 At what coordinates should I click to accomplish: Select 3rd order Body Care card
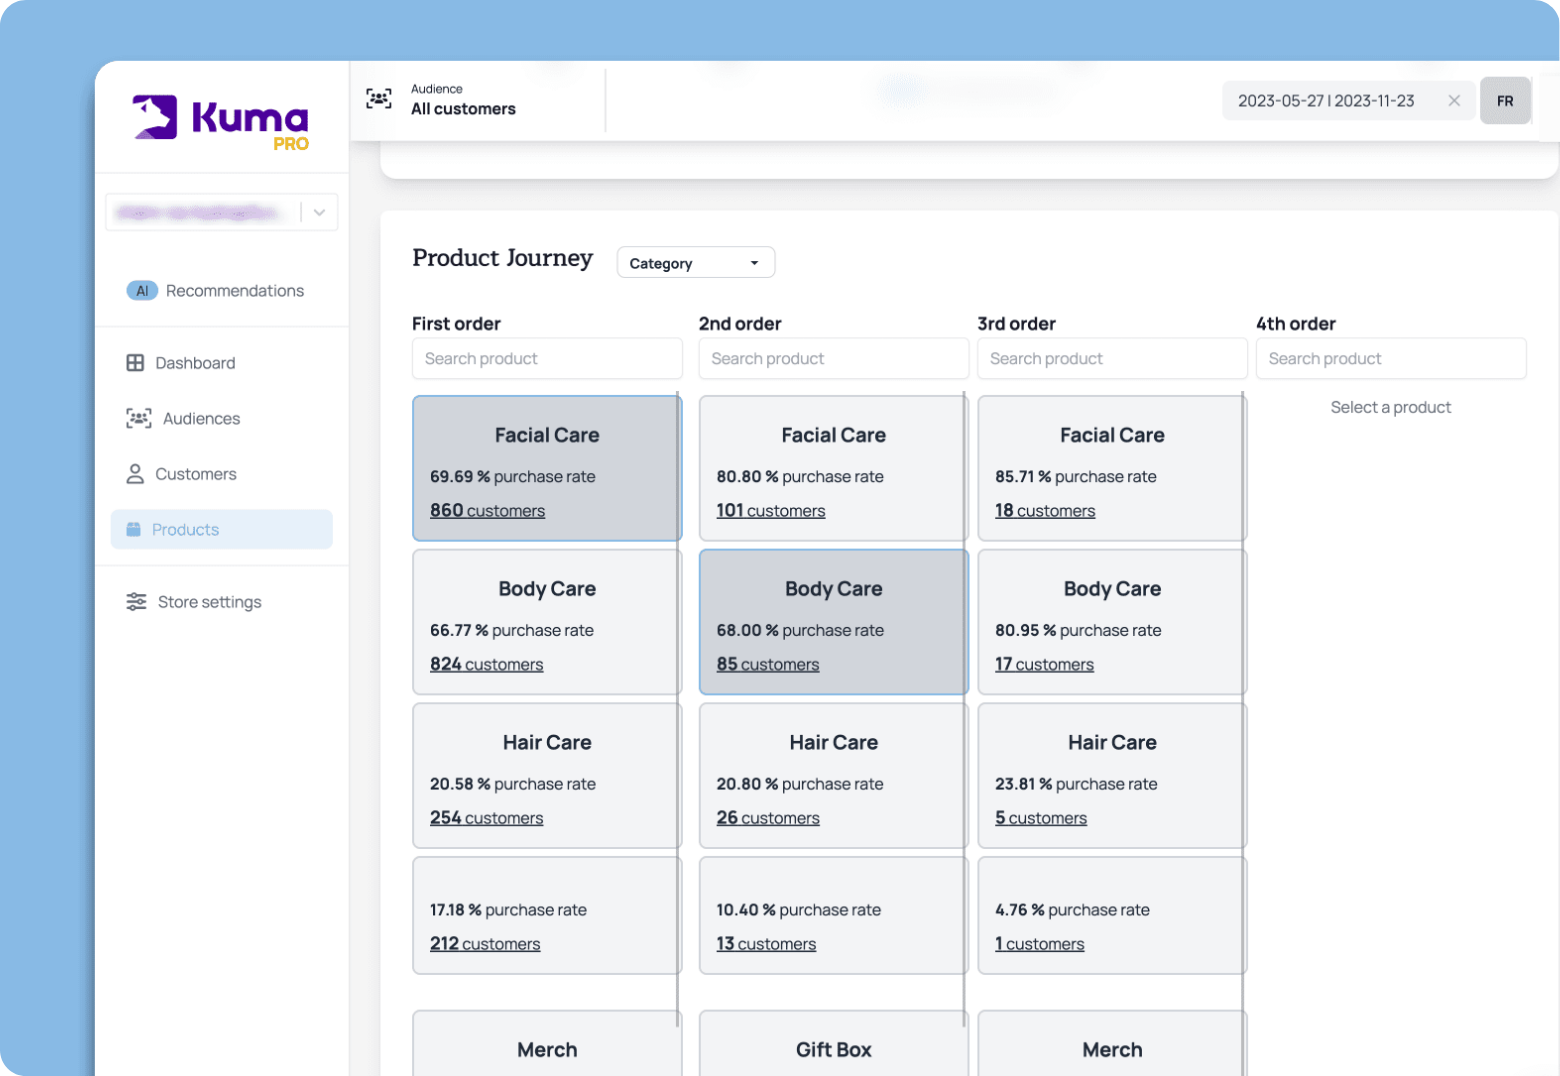(x=1111, y=622)
